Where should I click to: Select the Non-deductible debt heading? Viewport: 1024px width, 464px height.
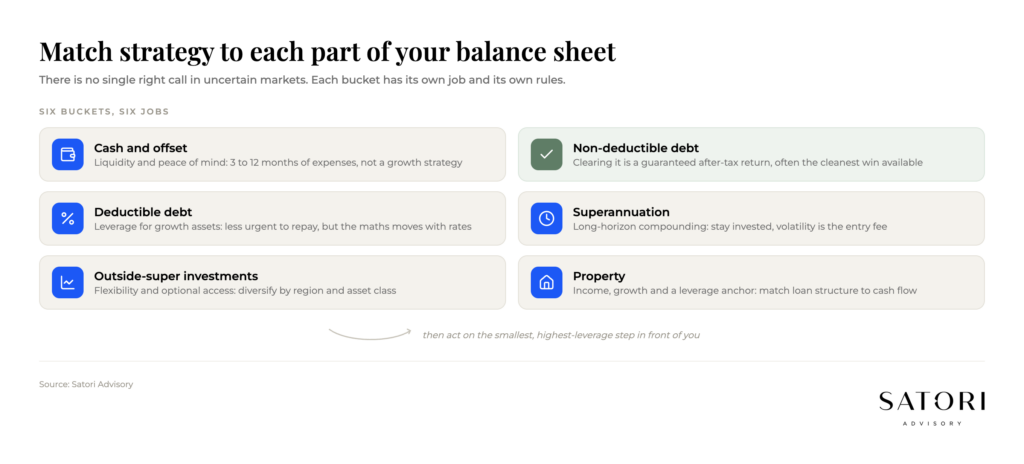coord(636,148)
